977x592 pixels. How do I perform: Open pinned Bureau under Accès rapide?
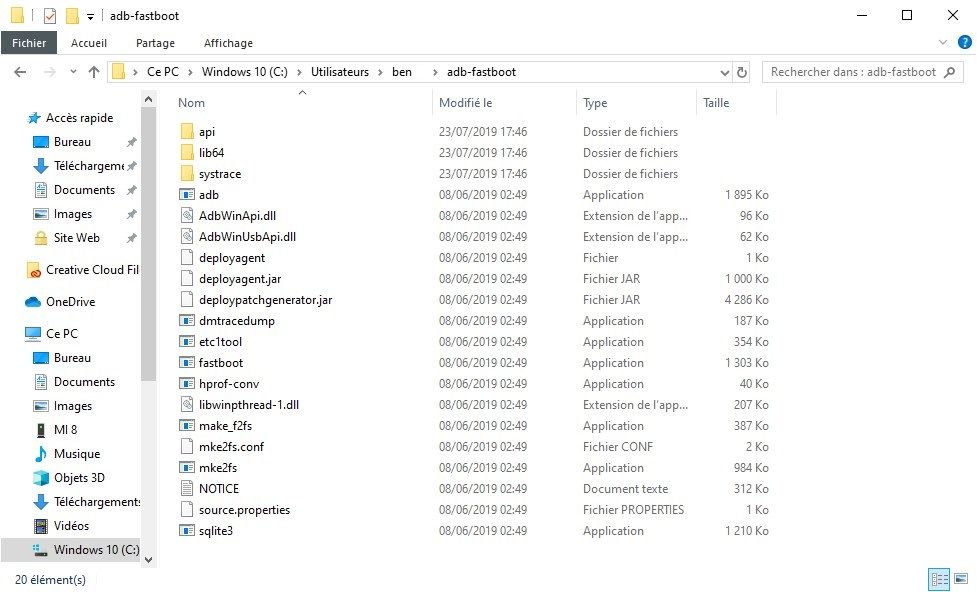click(72, 141)
